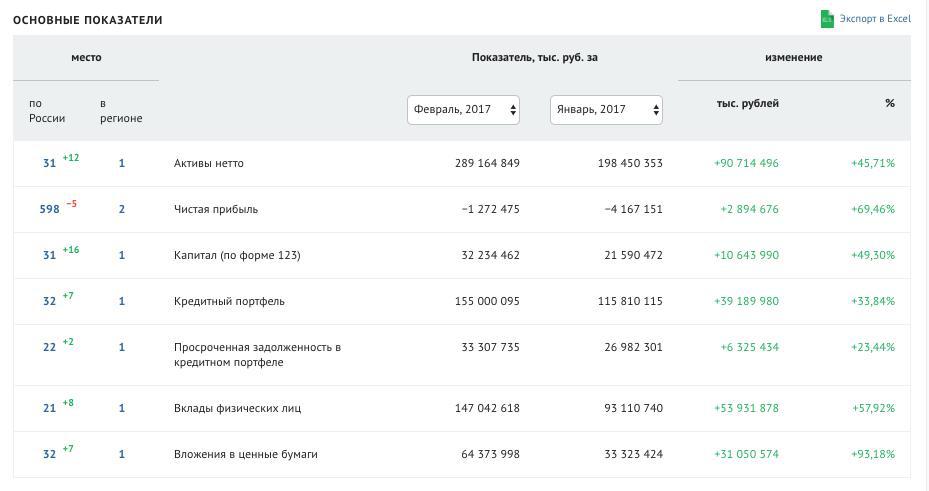The width and height of the screenshot is (929, 491).
Task: Click the rank shift +8 for Вклады
Action: (68, 403)
